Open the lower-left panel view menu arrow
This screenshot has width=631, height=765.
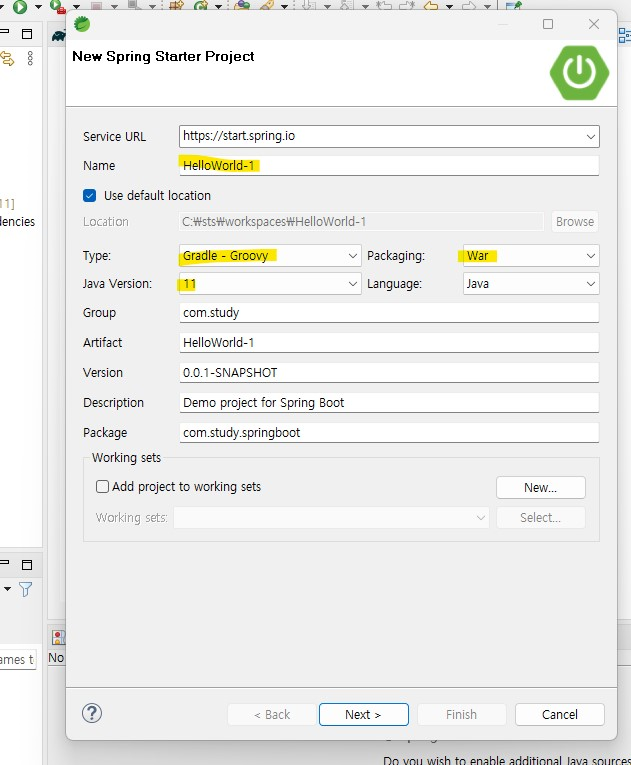tap(7, 589)
